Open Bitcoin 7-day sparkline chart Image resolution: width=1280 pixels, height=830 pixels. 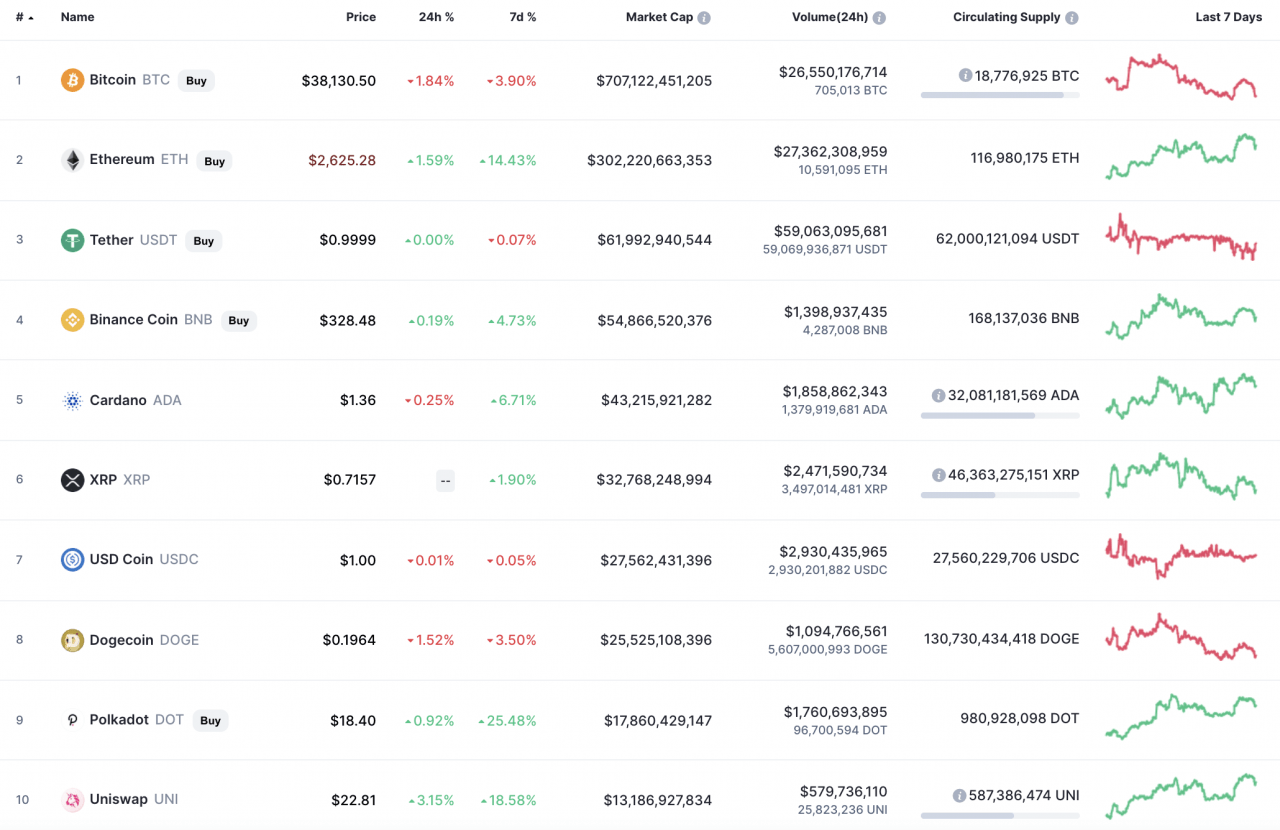[1181, 77]
